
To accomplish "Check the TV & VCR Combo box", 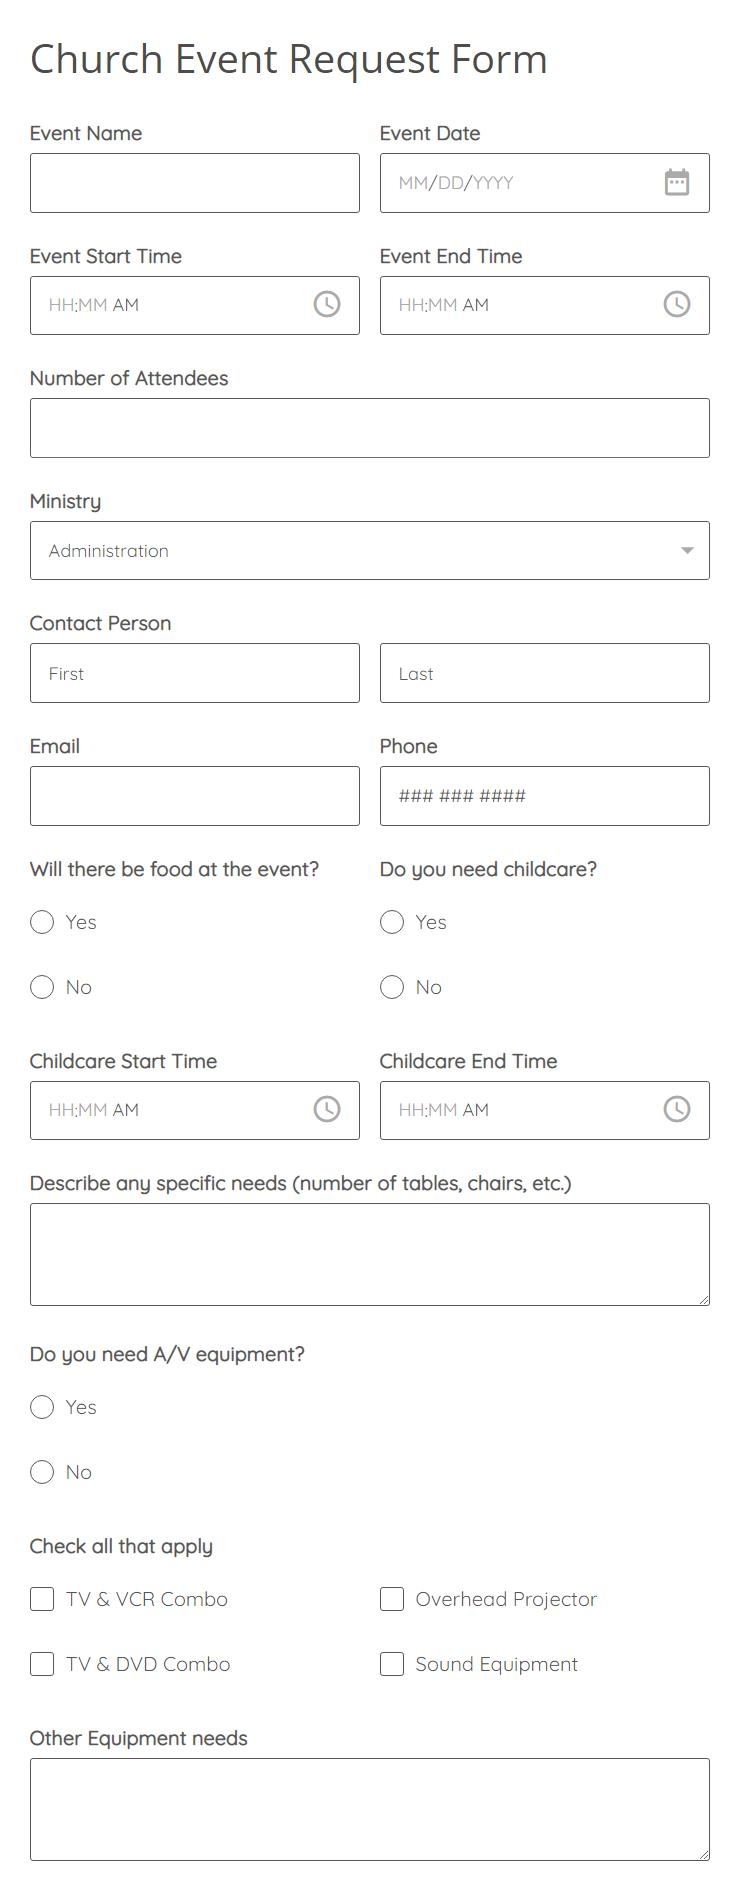I will [x=41, y=1599].
